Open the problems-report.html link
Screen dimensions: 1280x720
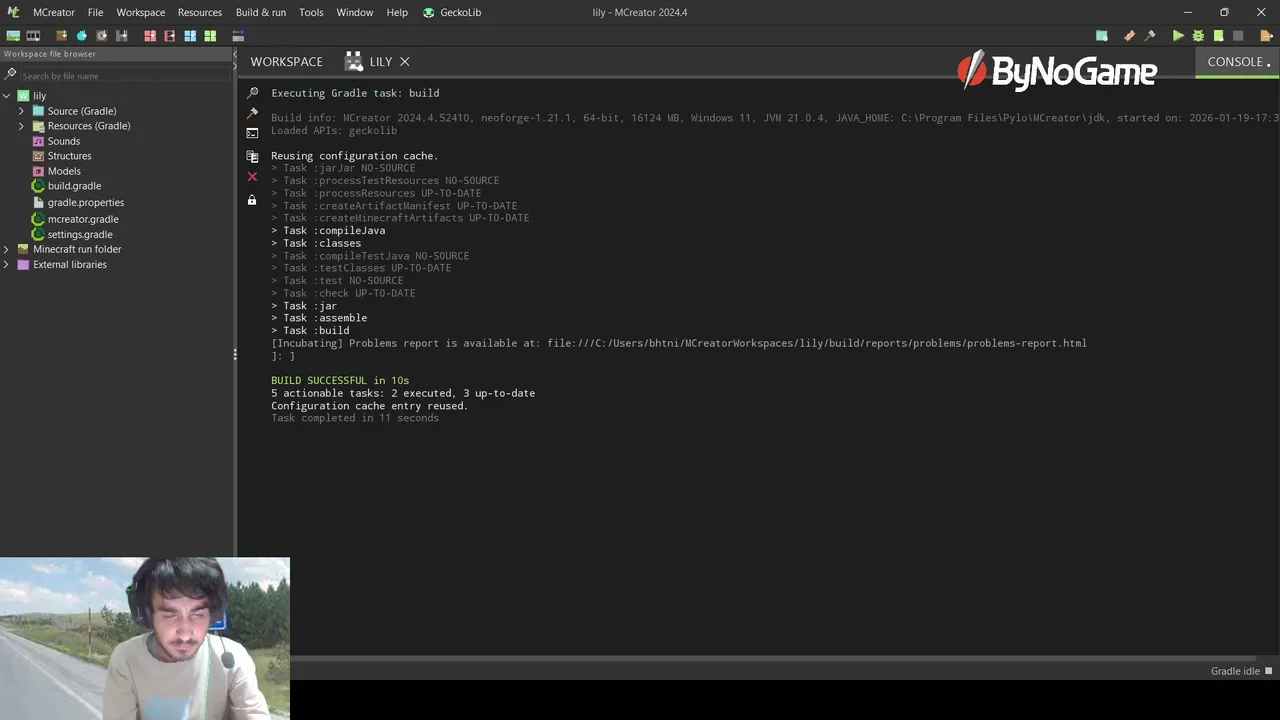817,343
